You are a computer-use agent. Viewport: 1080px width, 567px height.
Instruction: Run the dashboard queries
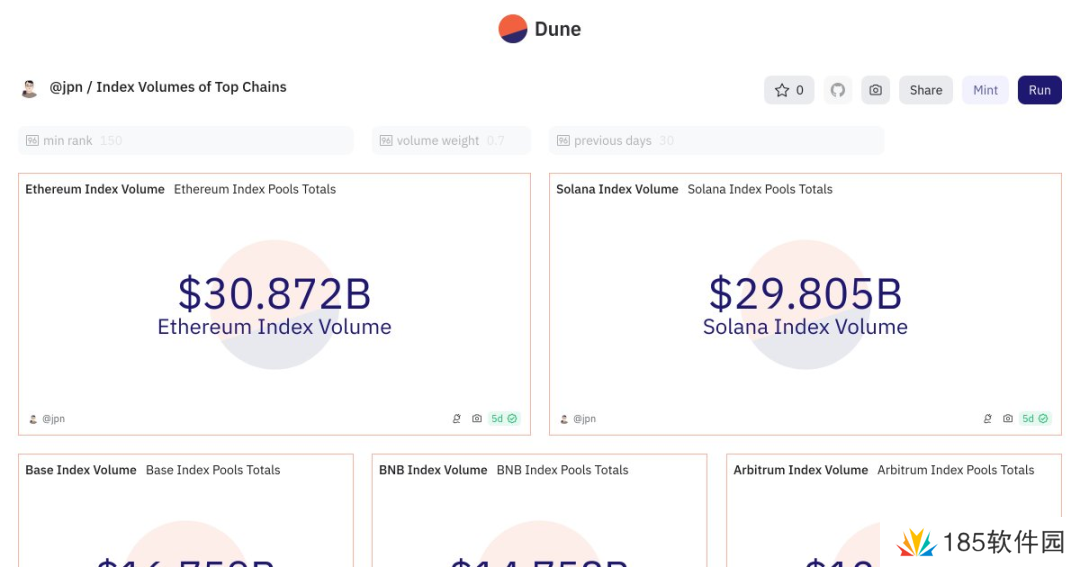[1039, 90]
